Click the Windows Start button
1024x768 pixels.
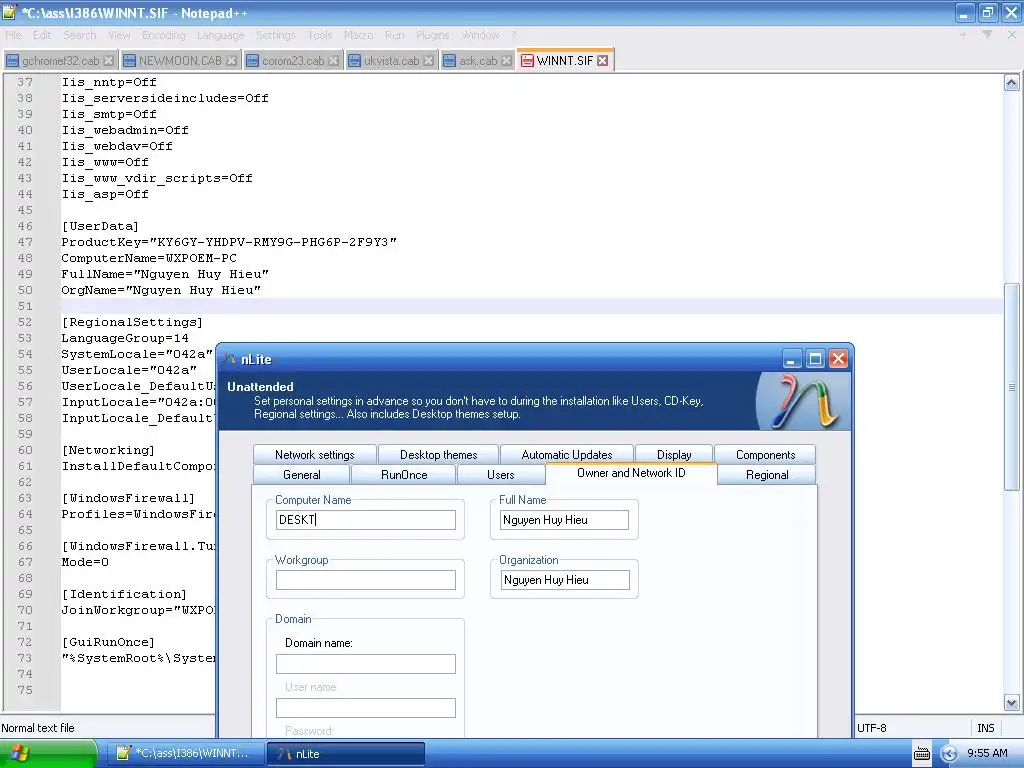pyautogui.click(x=48, y=753)
